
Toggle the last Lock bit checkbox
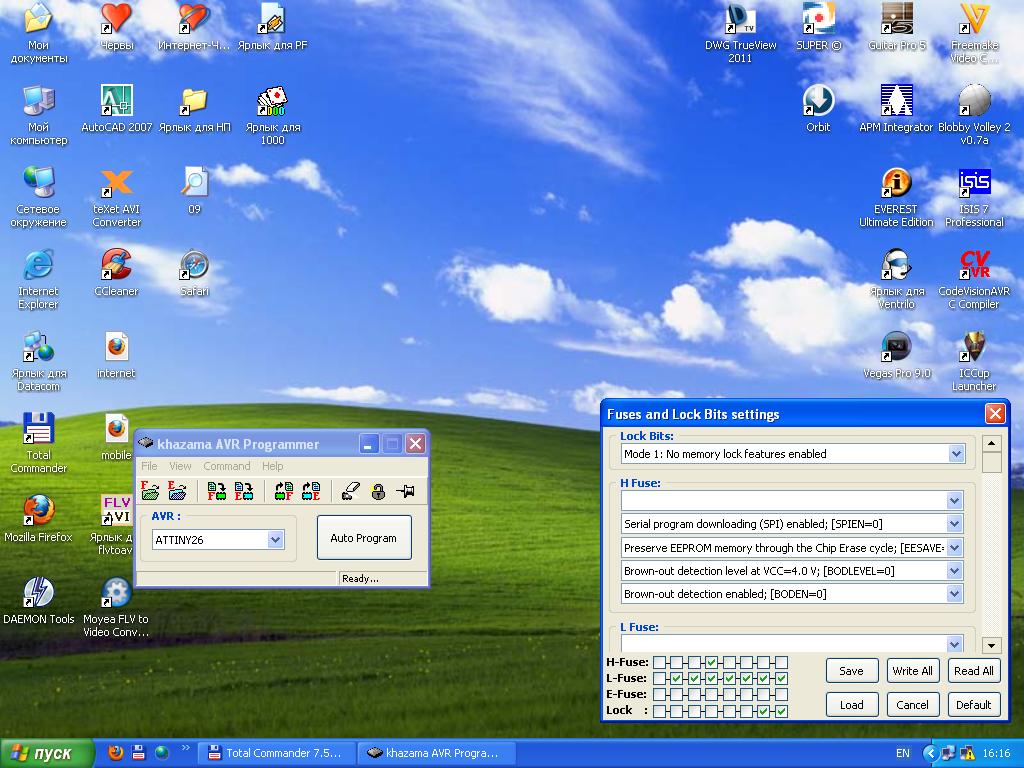click(781, 711)
